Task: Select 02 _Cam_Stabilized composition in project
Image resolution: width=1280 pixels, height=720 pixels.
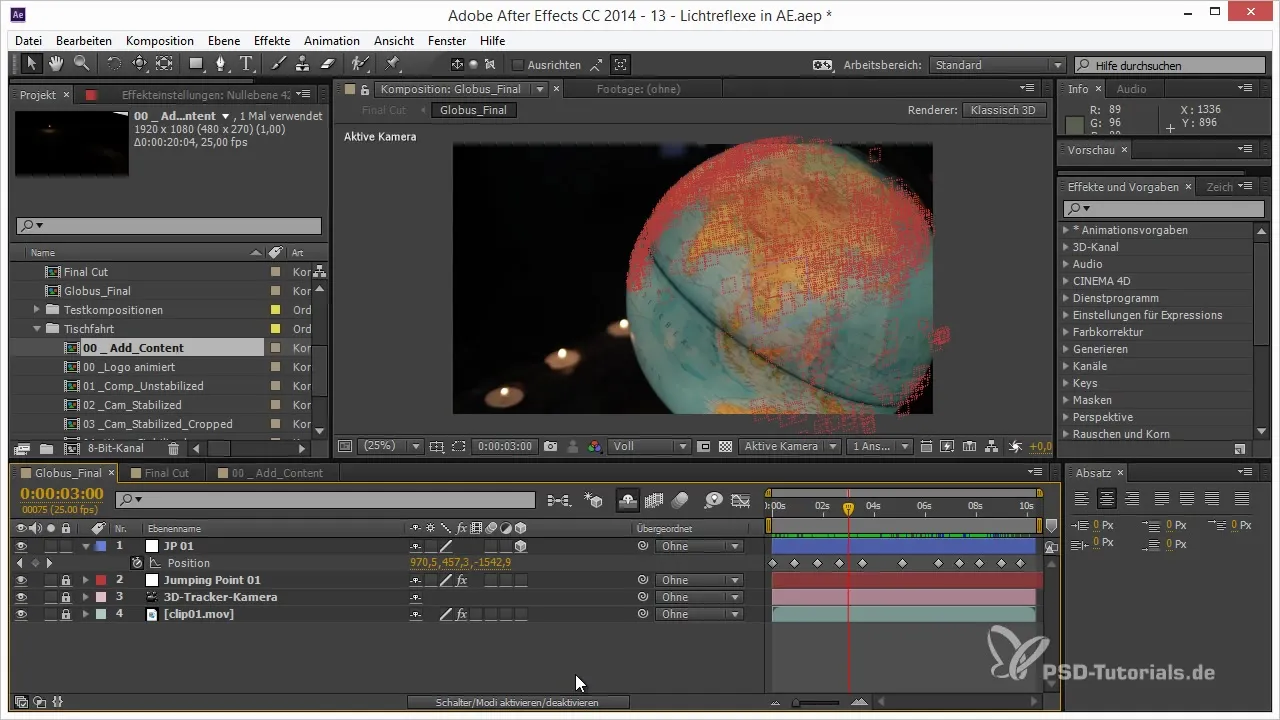Action: 132,405
